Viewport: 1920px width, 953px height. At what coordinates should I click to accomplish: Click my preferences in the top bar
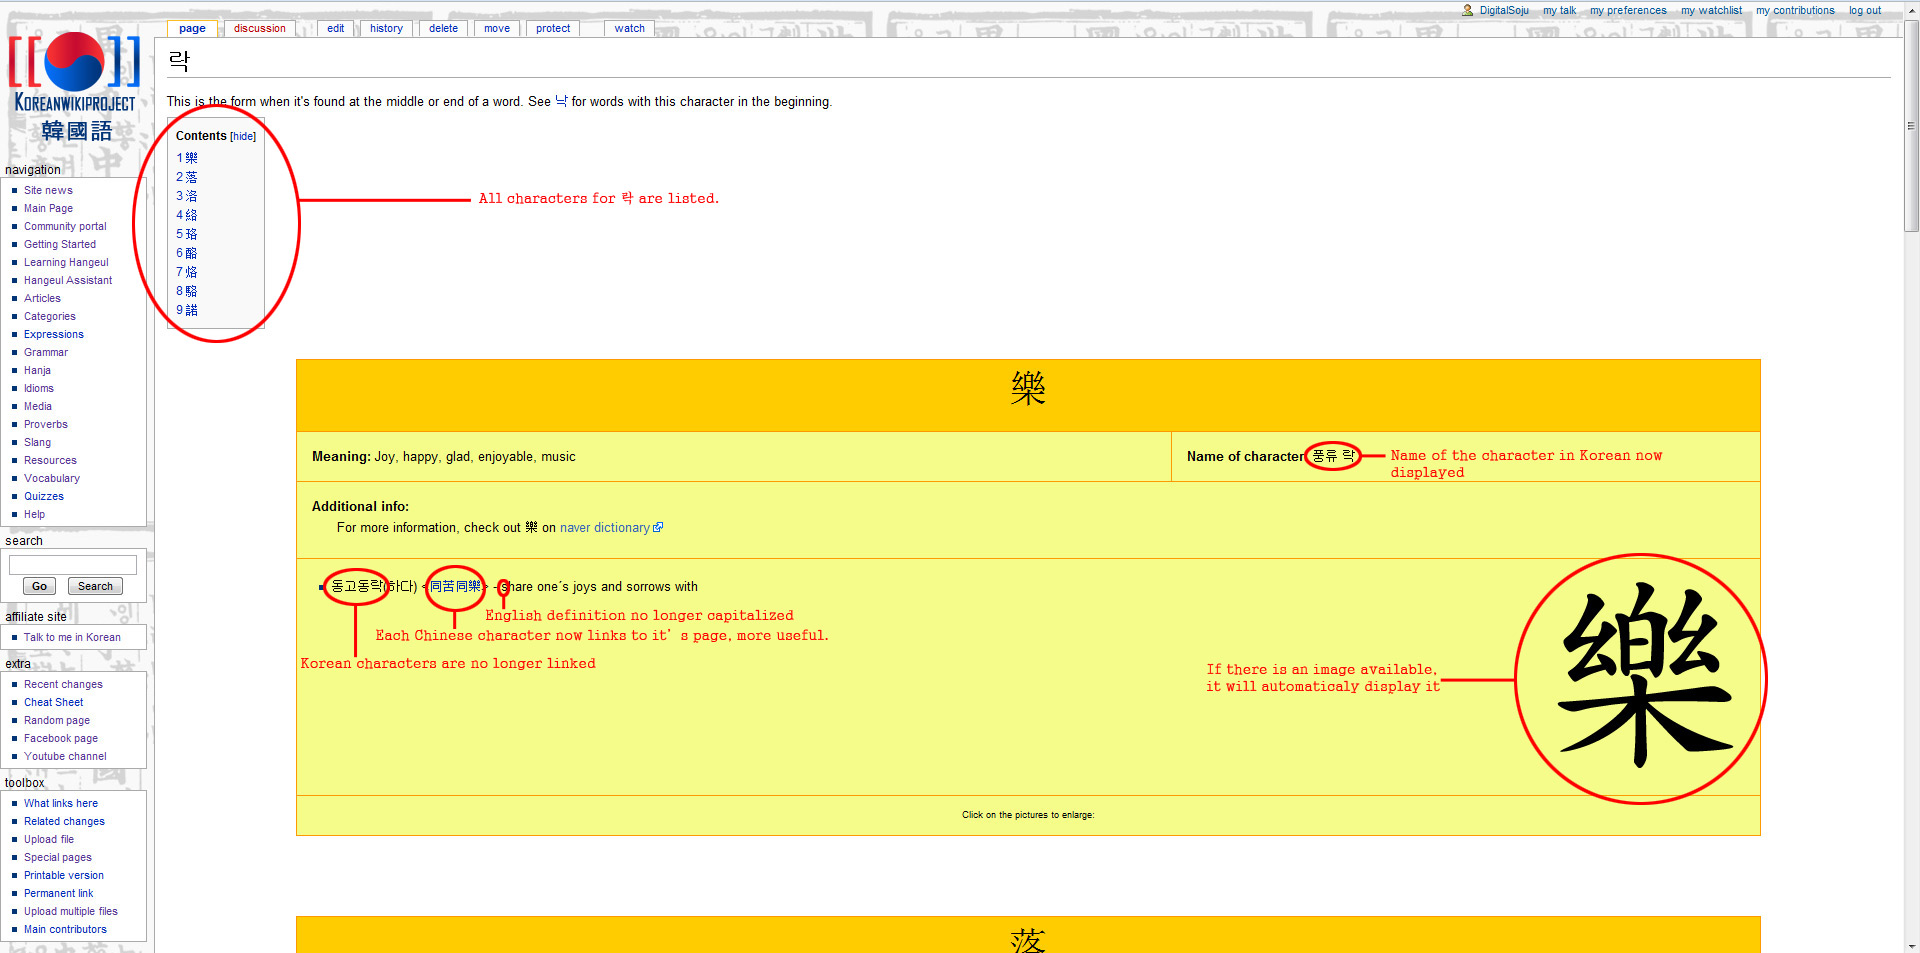[1627, 11]
